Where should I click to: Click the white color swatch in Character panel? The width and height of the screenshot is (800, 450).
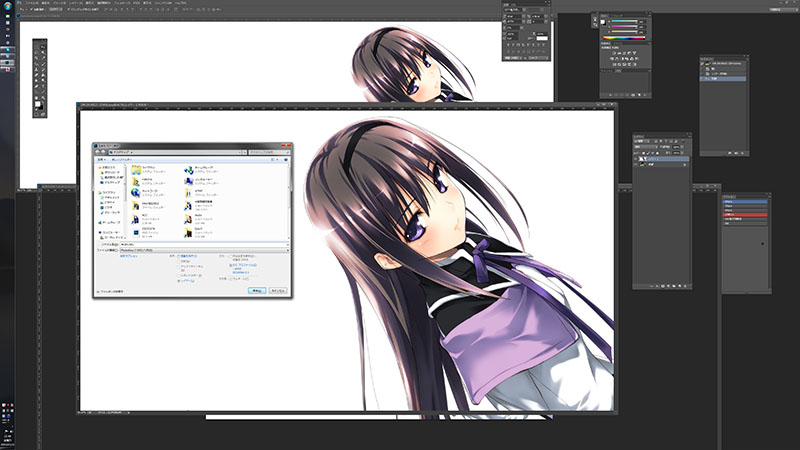click(542, 38)
